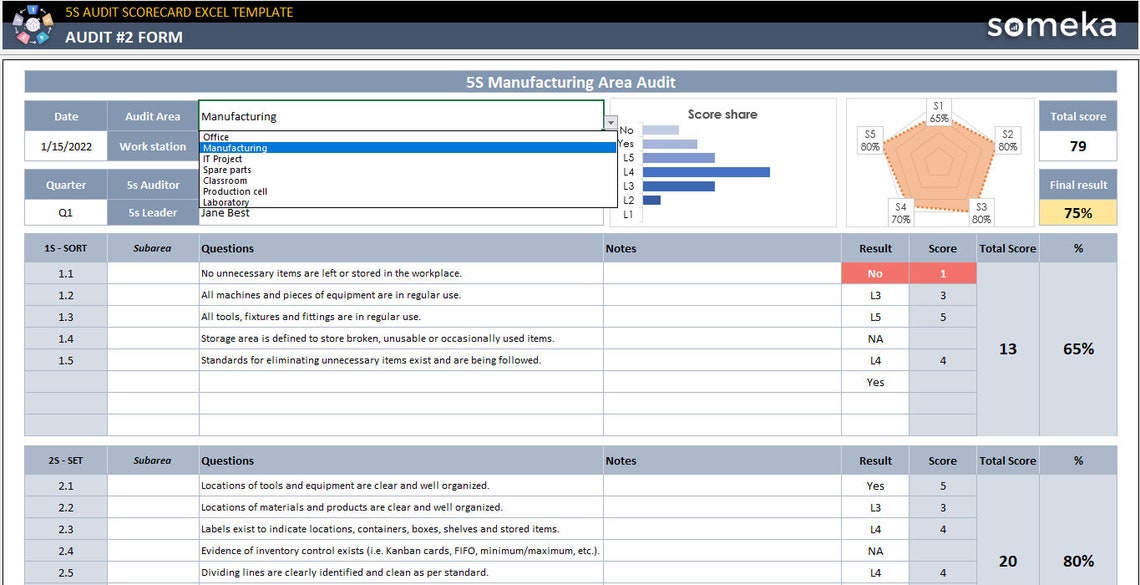Click the Someka logo
The height and width of the screenshot is (585, 1140).
(1051, 25)
